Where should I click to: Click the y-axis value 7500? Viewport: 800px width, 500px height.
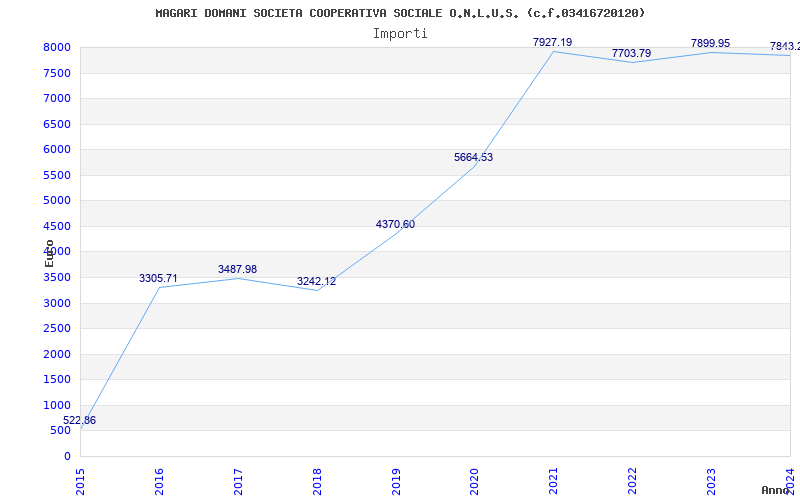click(57, 73)
